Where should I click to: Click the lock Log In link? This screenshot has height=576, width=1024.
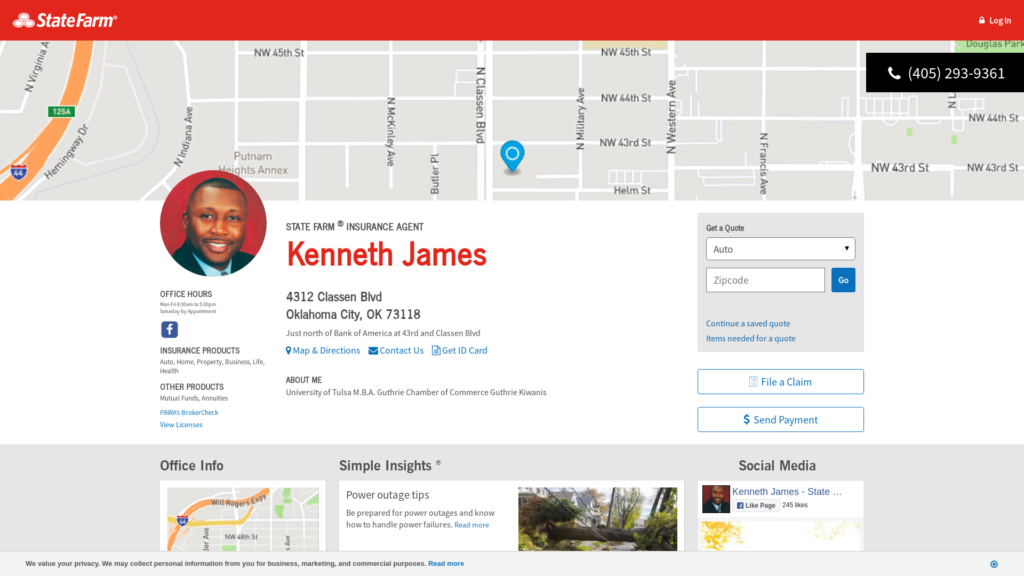tap(994, 21)
